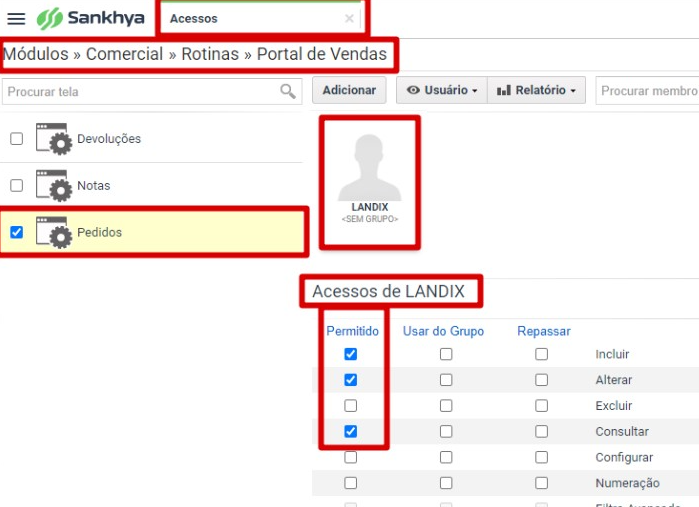
Task: Close the Acessos tab
Action: click(x=349, y=19)
